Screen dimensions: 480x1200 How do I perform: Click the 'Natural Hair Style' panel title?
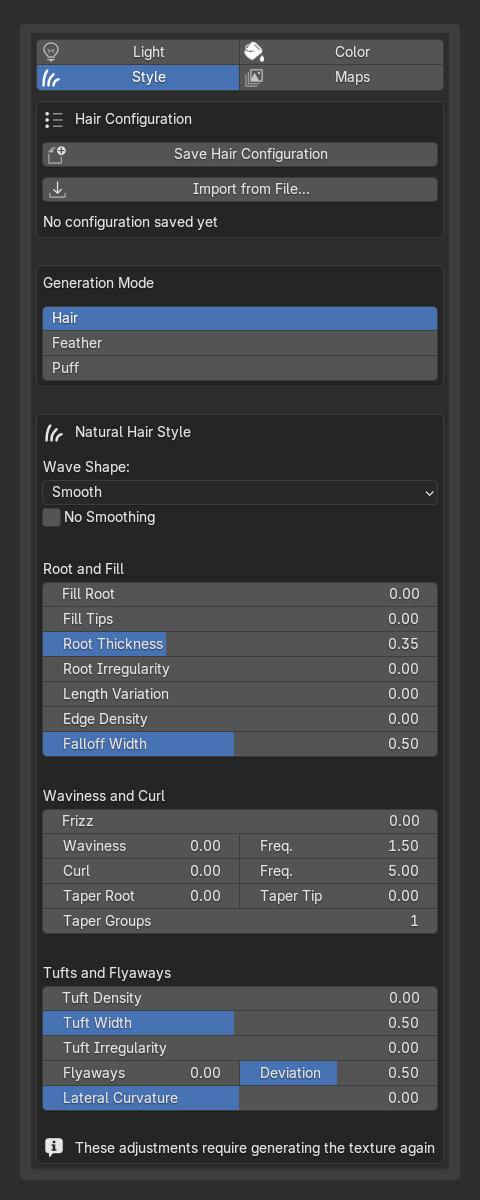pyautogui.click(x=133, y=433)
